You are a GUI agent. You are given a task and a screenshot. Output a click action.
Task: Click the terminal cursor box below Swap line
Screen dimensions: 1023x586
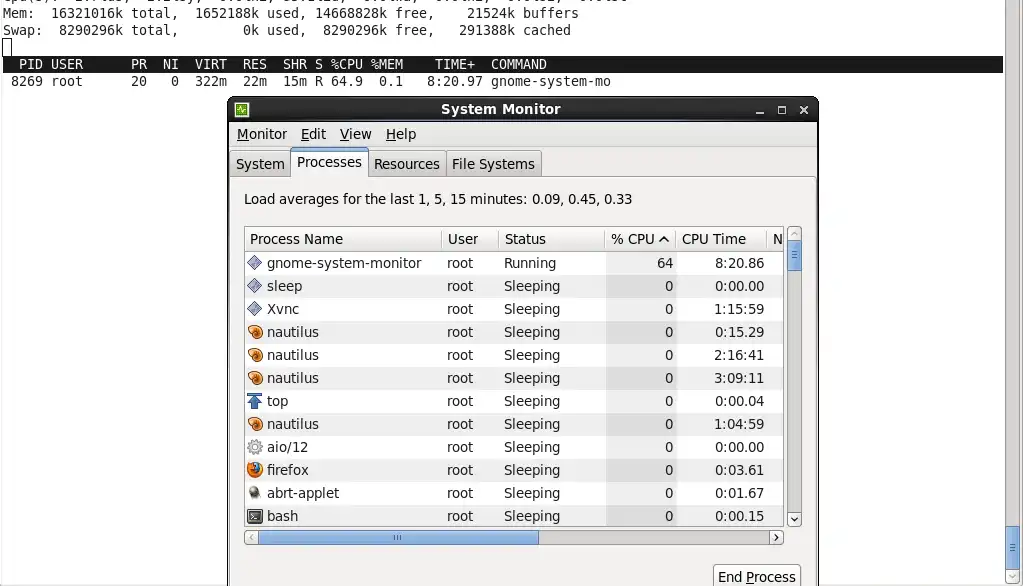(x=7, y=47)
